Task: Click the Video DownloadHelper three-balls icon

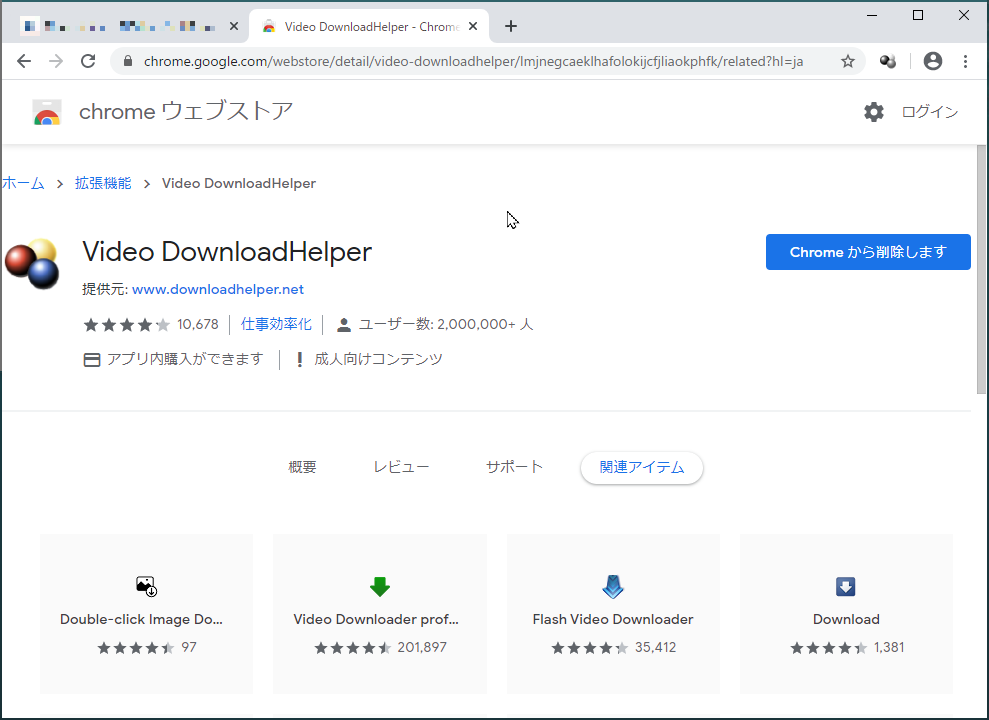Action: click(32, 264)
